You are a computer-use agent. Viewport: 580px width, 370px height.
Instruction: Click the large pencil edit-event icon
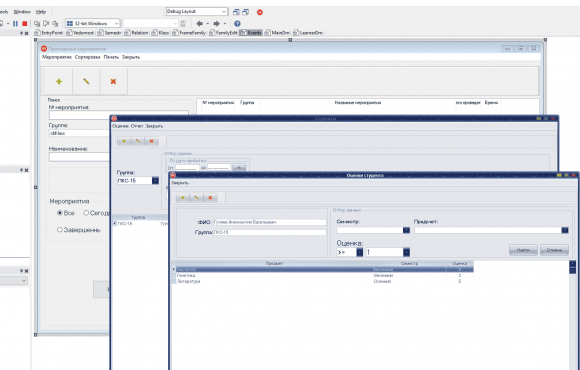point(86,81)
